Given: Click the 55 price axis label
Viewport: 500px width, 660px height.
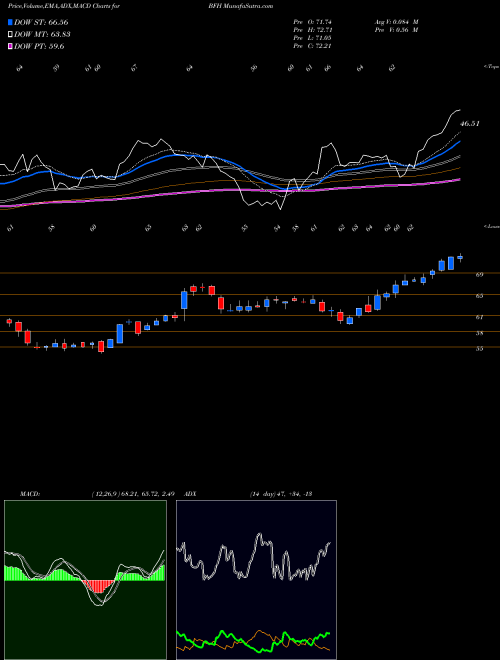Looking at the screenshot, I should coord(479,349).
